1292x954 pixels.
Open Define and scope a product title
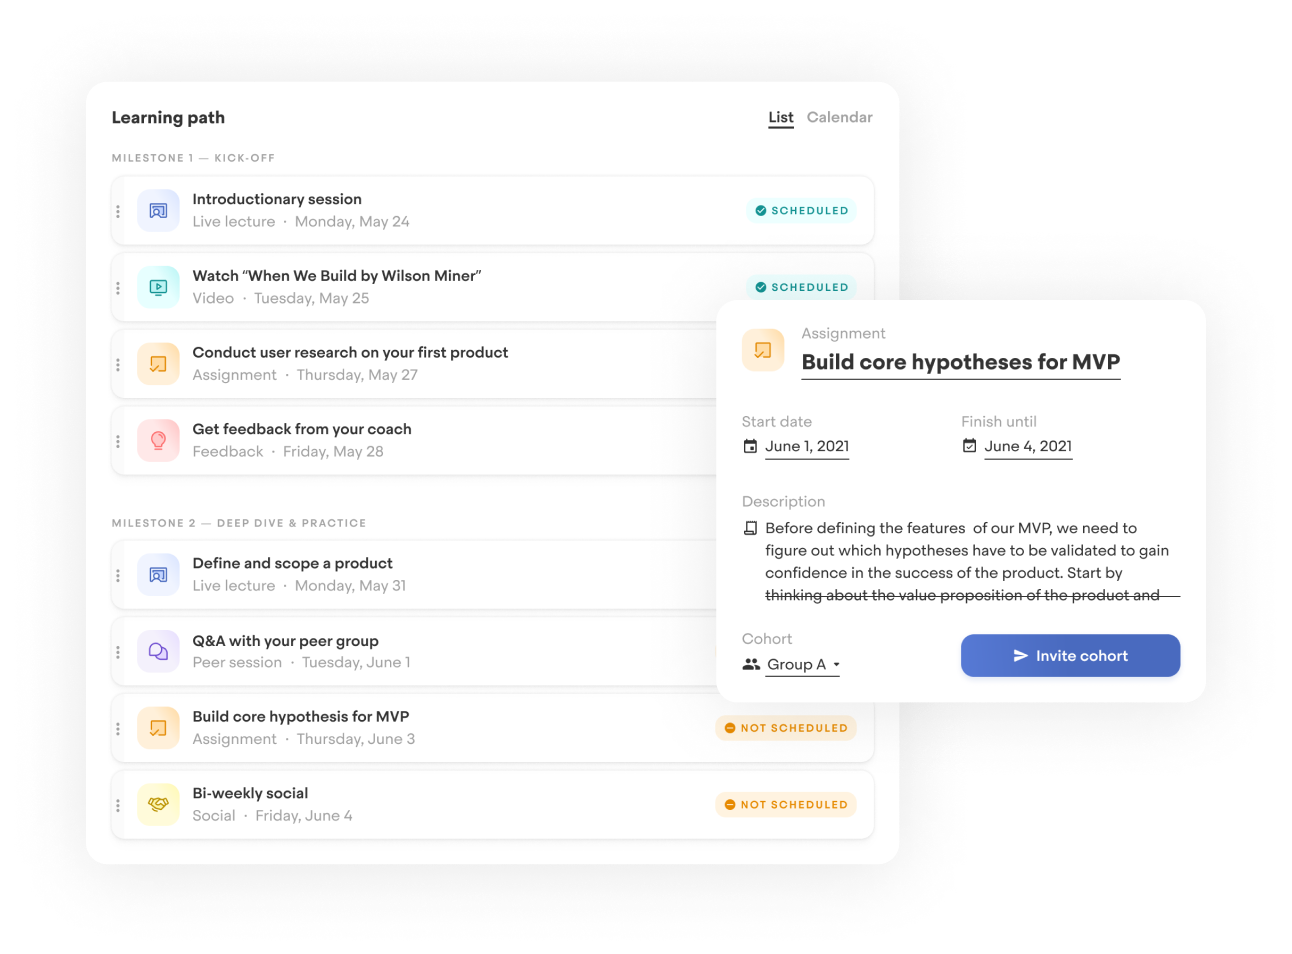[292, 563]
